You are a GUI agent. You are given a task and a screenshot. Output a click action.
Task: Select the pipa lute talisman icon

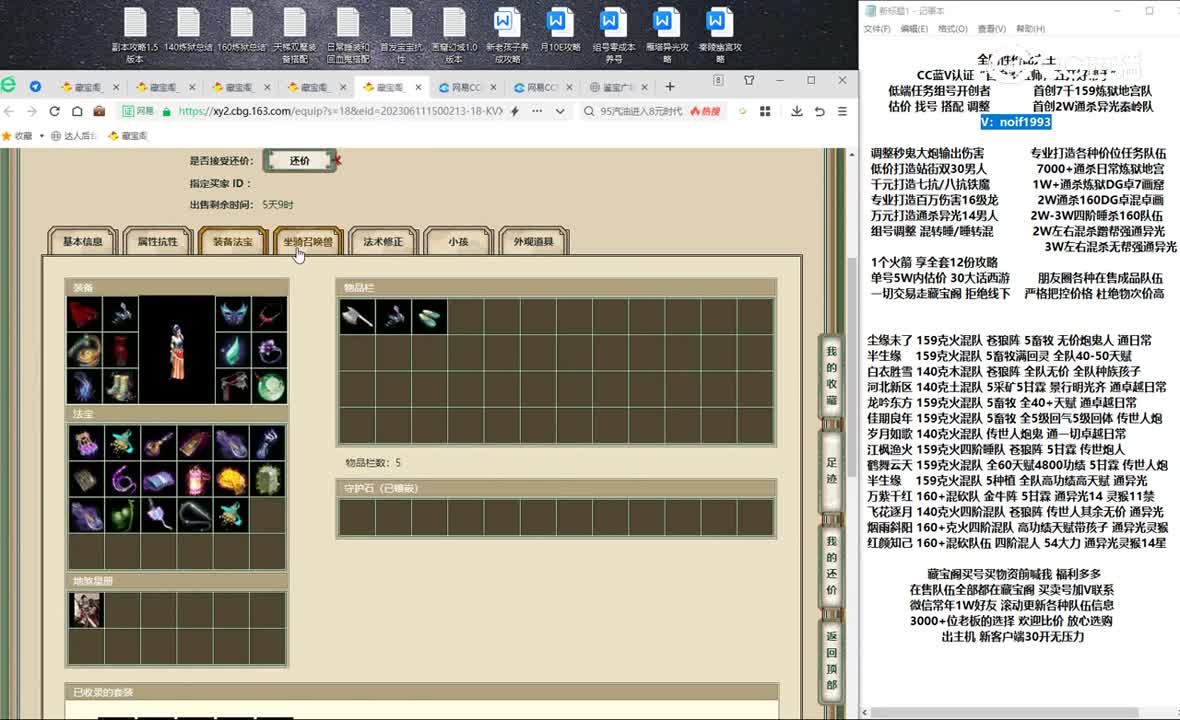(158, 444)
